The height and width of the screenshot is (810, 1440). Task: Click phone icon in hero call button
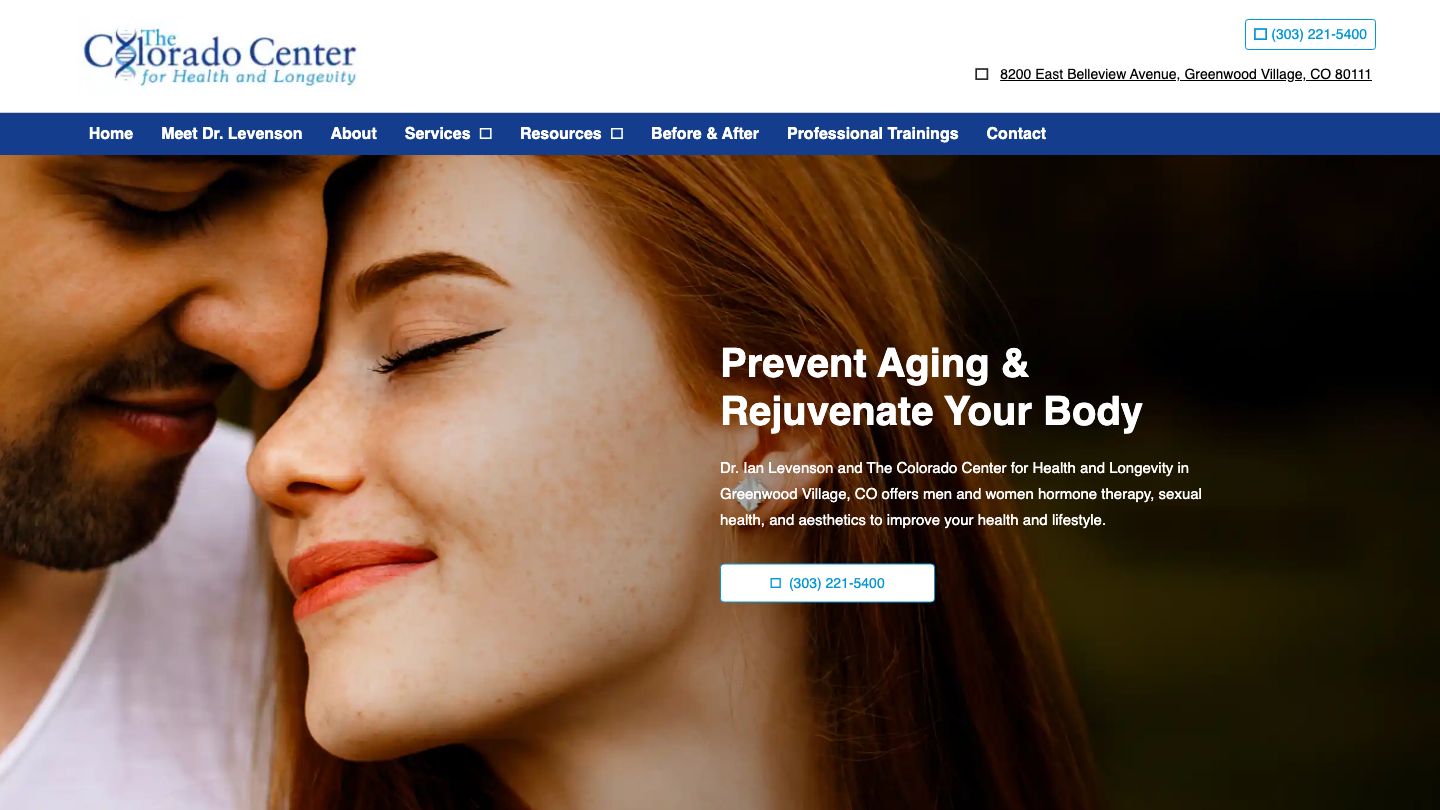click(775, 583)
